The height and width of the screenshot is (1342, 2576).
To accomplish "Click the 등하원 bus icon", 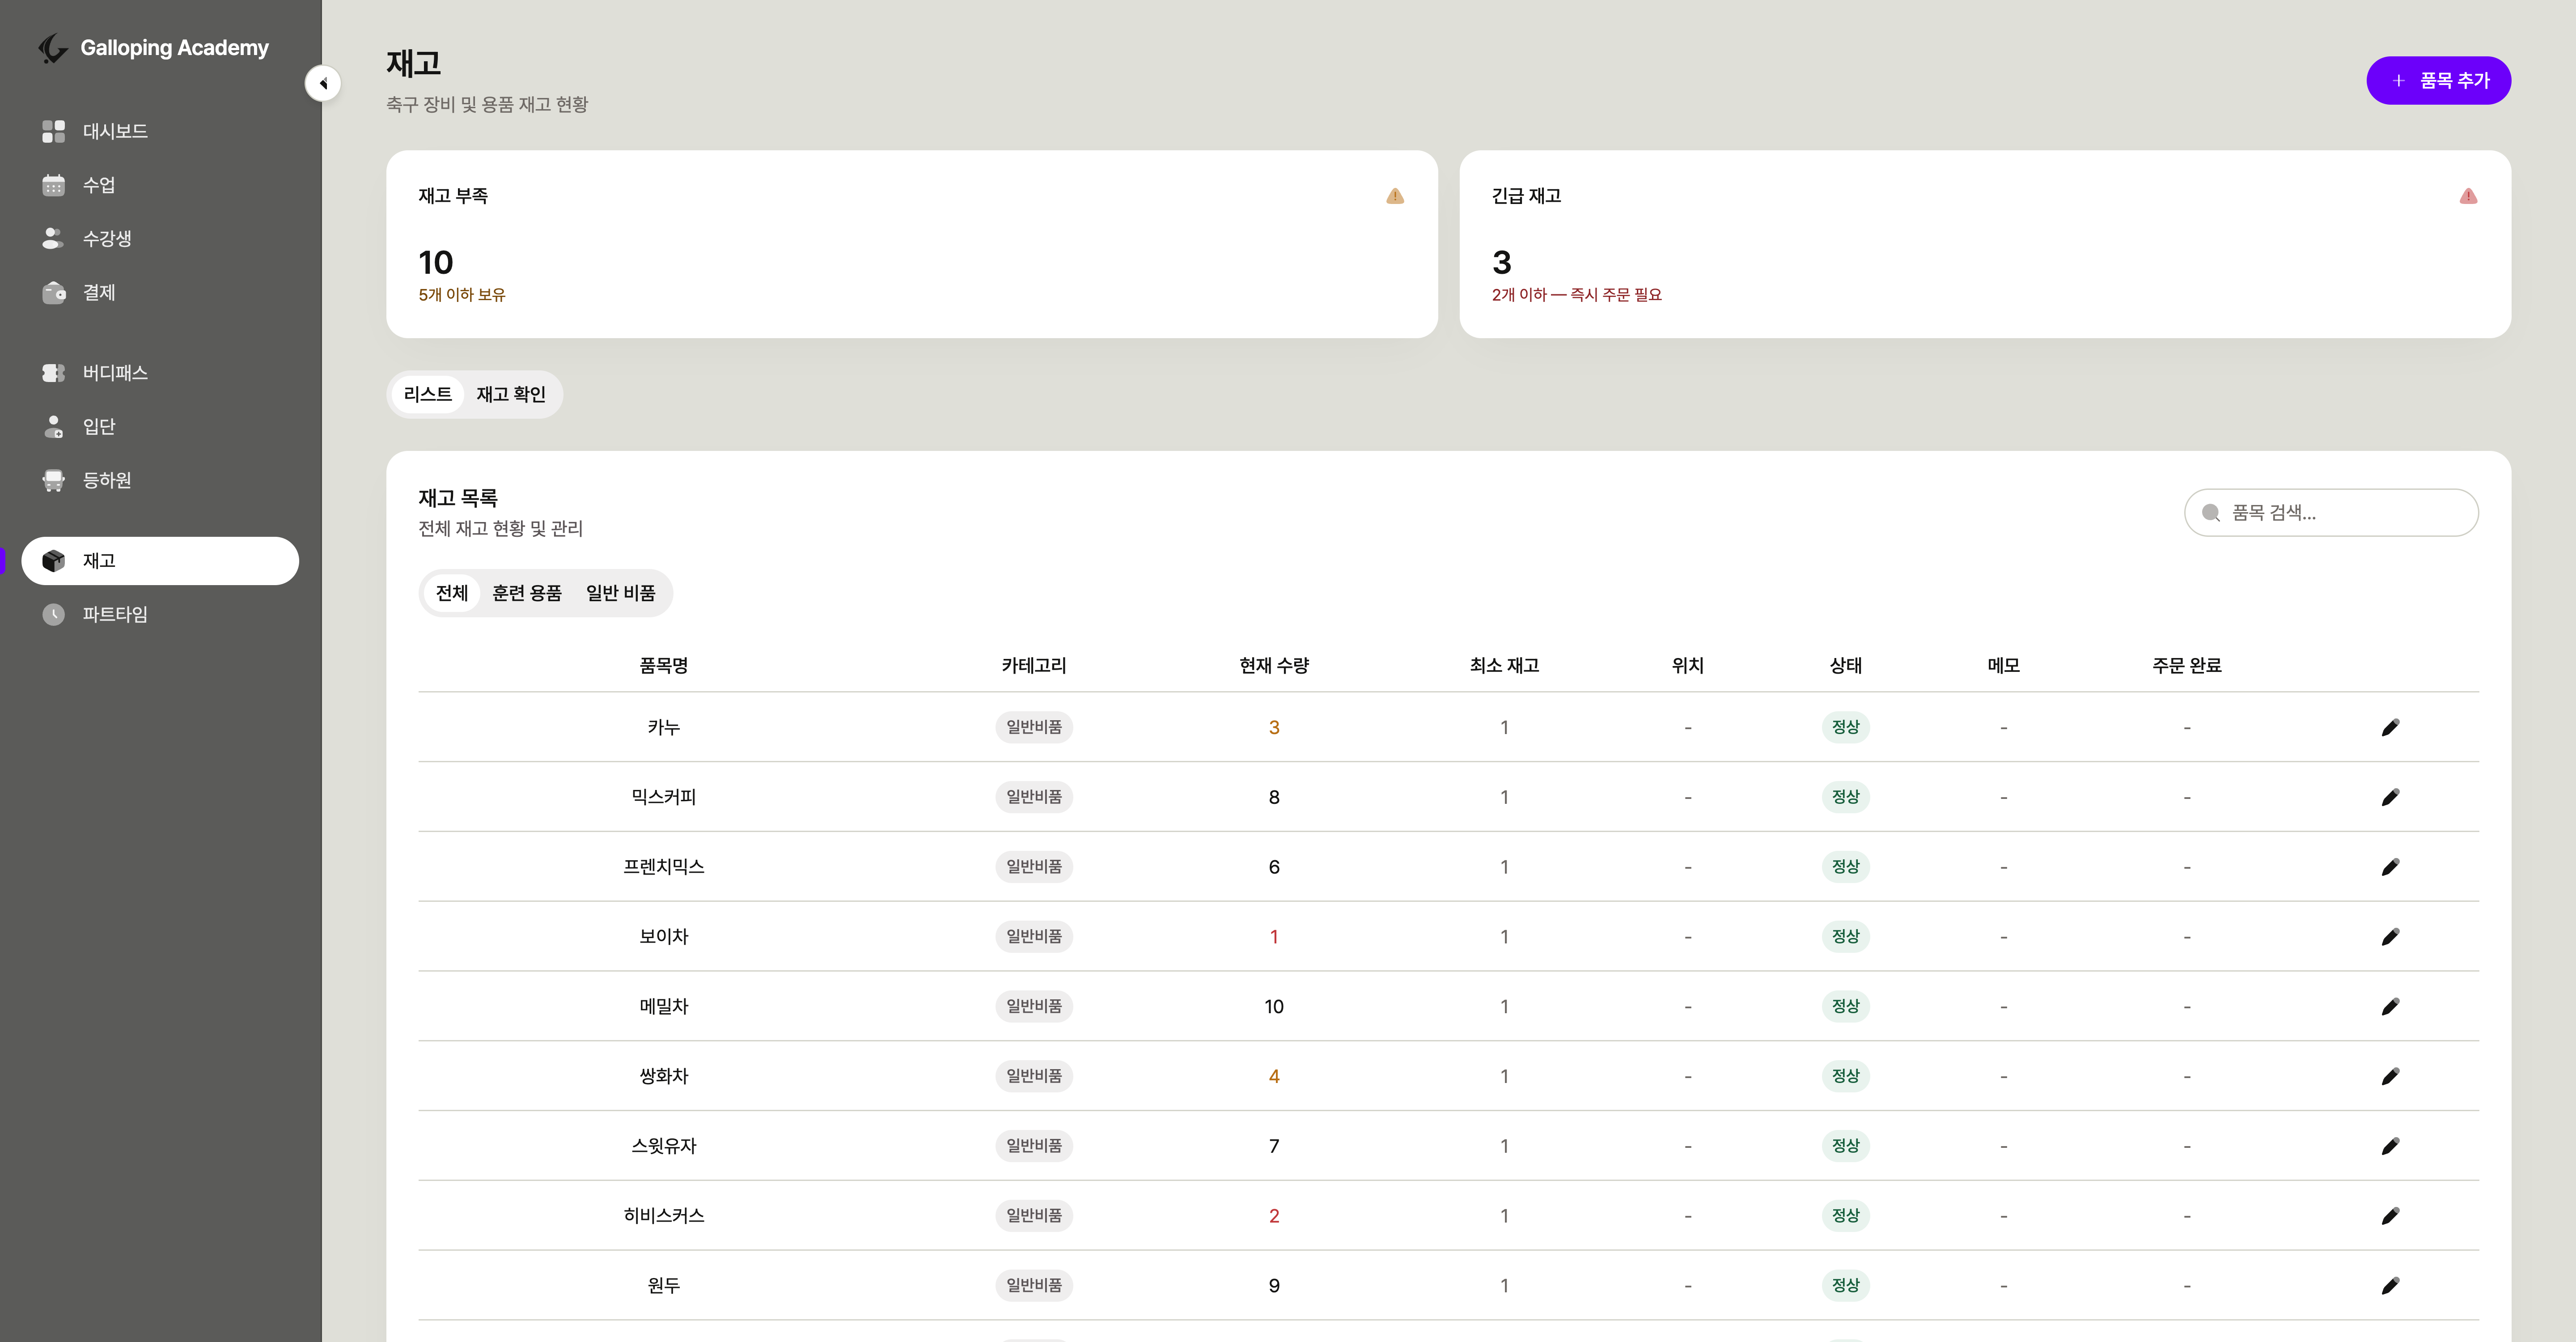I will (54, 480).
